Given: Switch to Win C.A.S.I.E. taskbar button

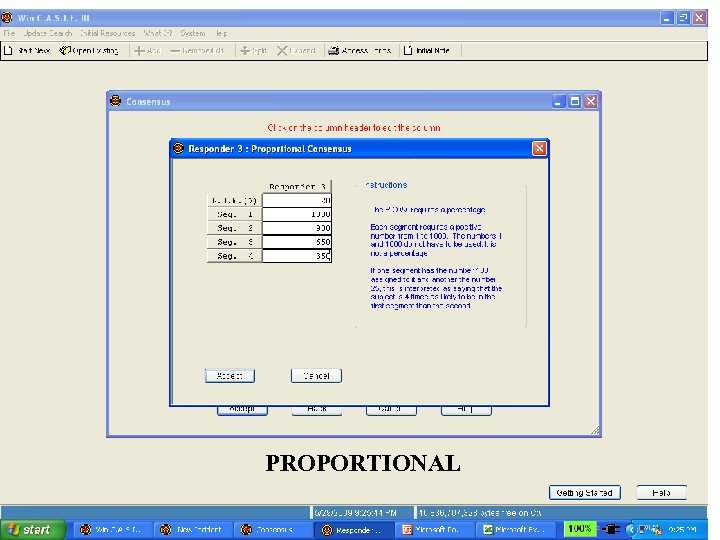Looking at the screenshot, I should pyautogui.click(x=112, y=529).
